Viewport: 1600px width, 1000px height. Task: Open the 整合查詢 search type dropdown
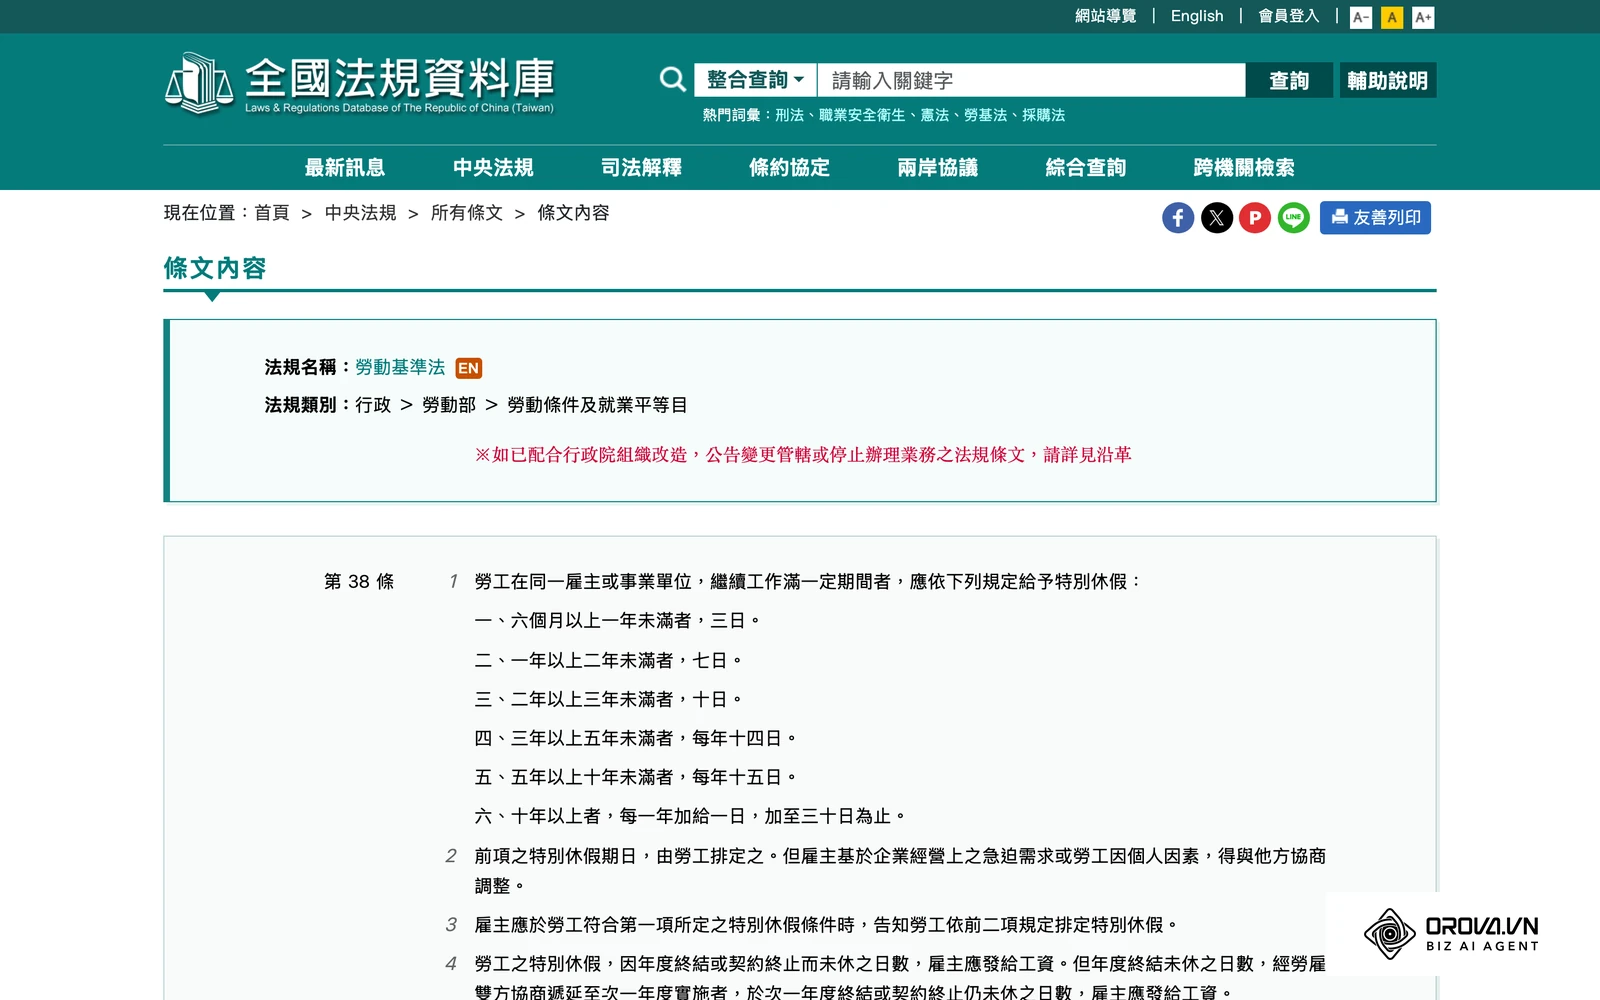[756, 80]
